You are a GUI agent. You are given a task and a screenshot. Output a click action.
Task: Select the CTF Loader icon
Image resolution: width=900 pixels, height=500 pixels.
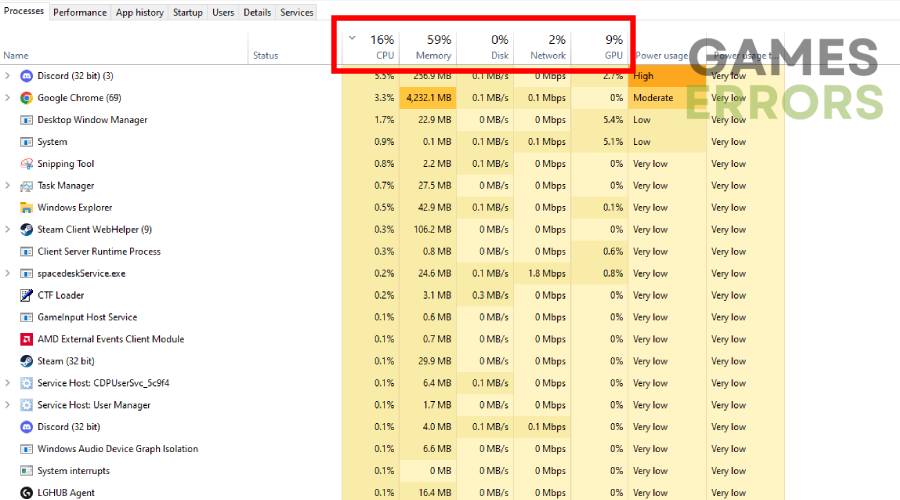[x=26, y=295]
